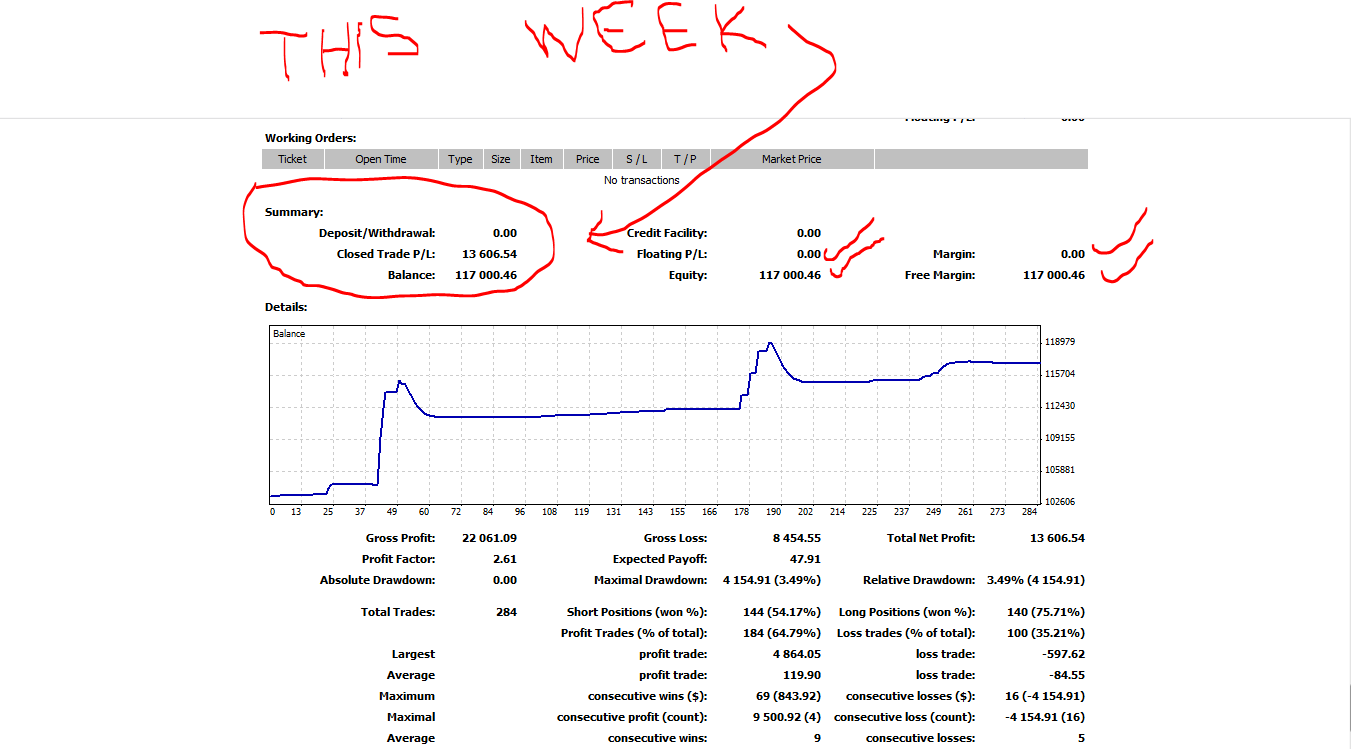Click consecutive losses value 16 (-4 154.91)
The image size is (1351, 749).
1045,696
